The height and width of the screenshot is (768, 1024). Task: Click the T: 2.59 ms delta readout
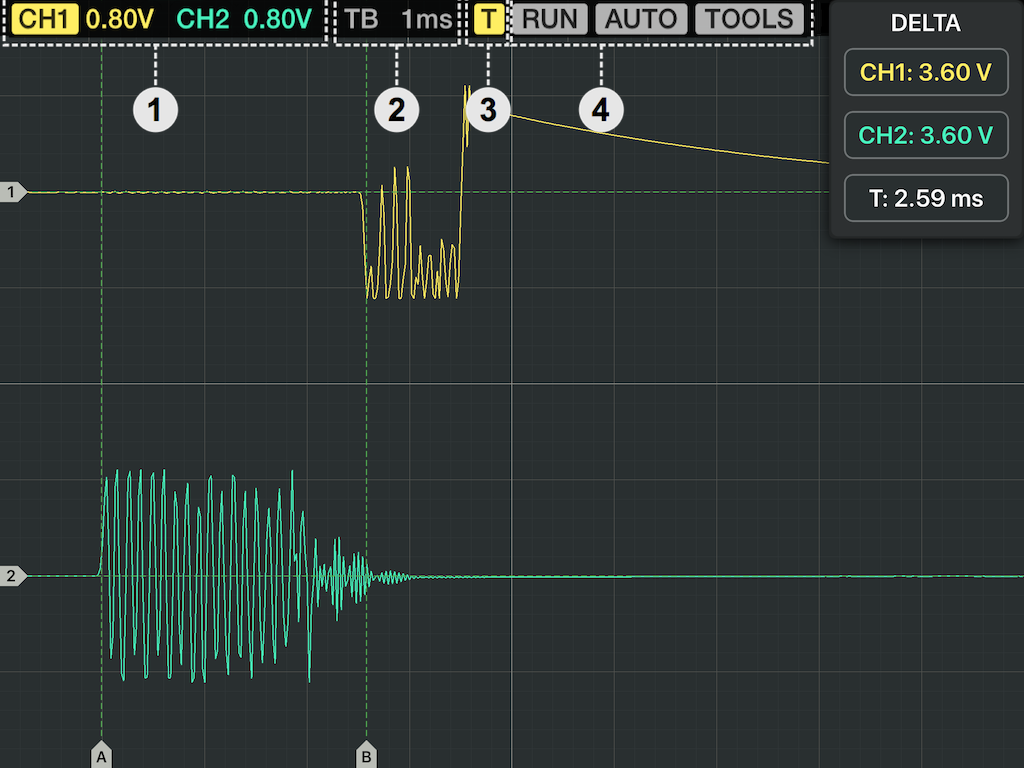pos(925,198)
